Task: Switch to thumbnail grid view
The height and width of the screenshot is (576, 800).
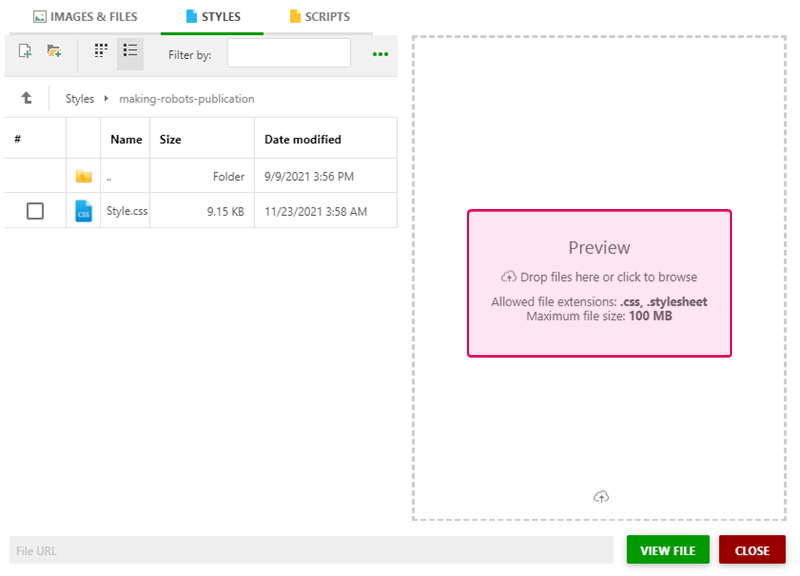Action: [100, 51]
